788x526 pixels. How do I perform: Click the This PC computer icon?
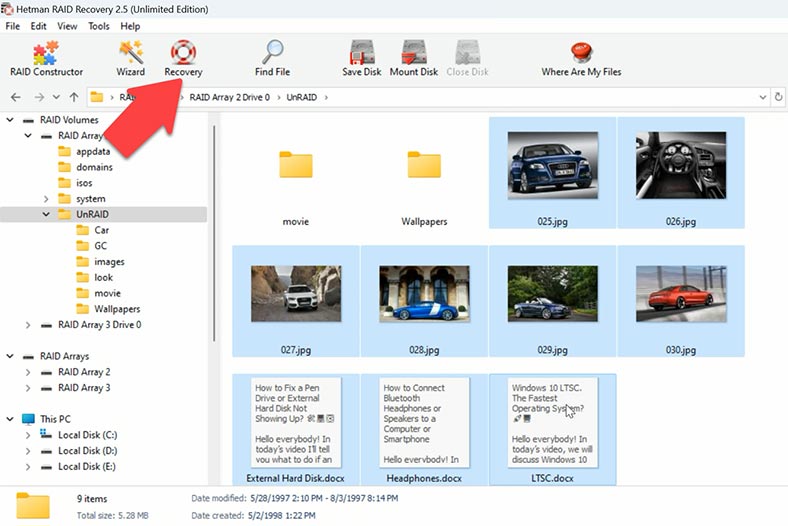28,419
